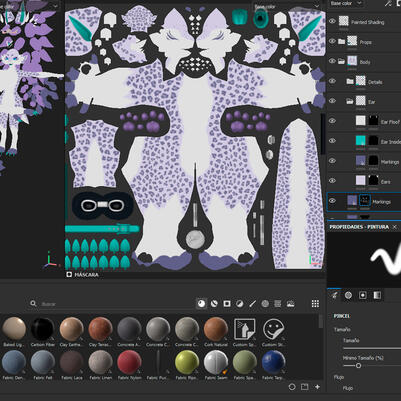
Task: Select the Baked Lighting material thumbnail
Action: click(x=14, y=329)
